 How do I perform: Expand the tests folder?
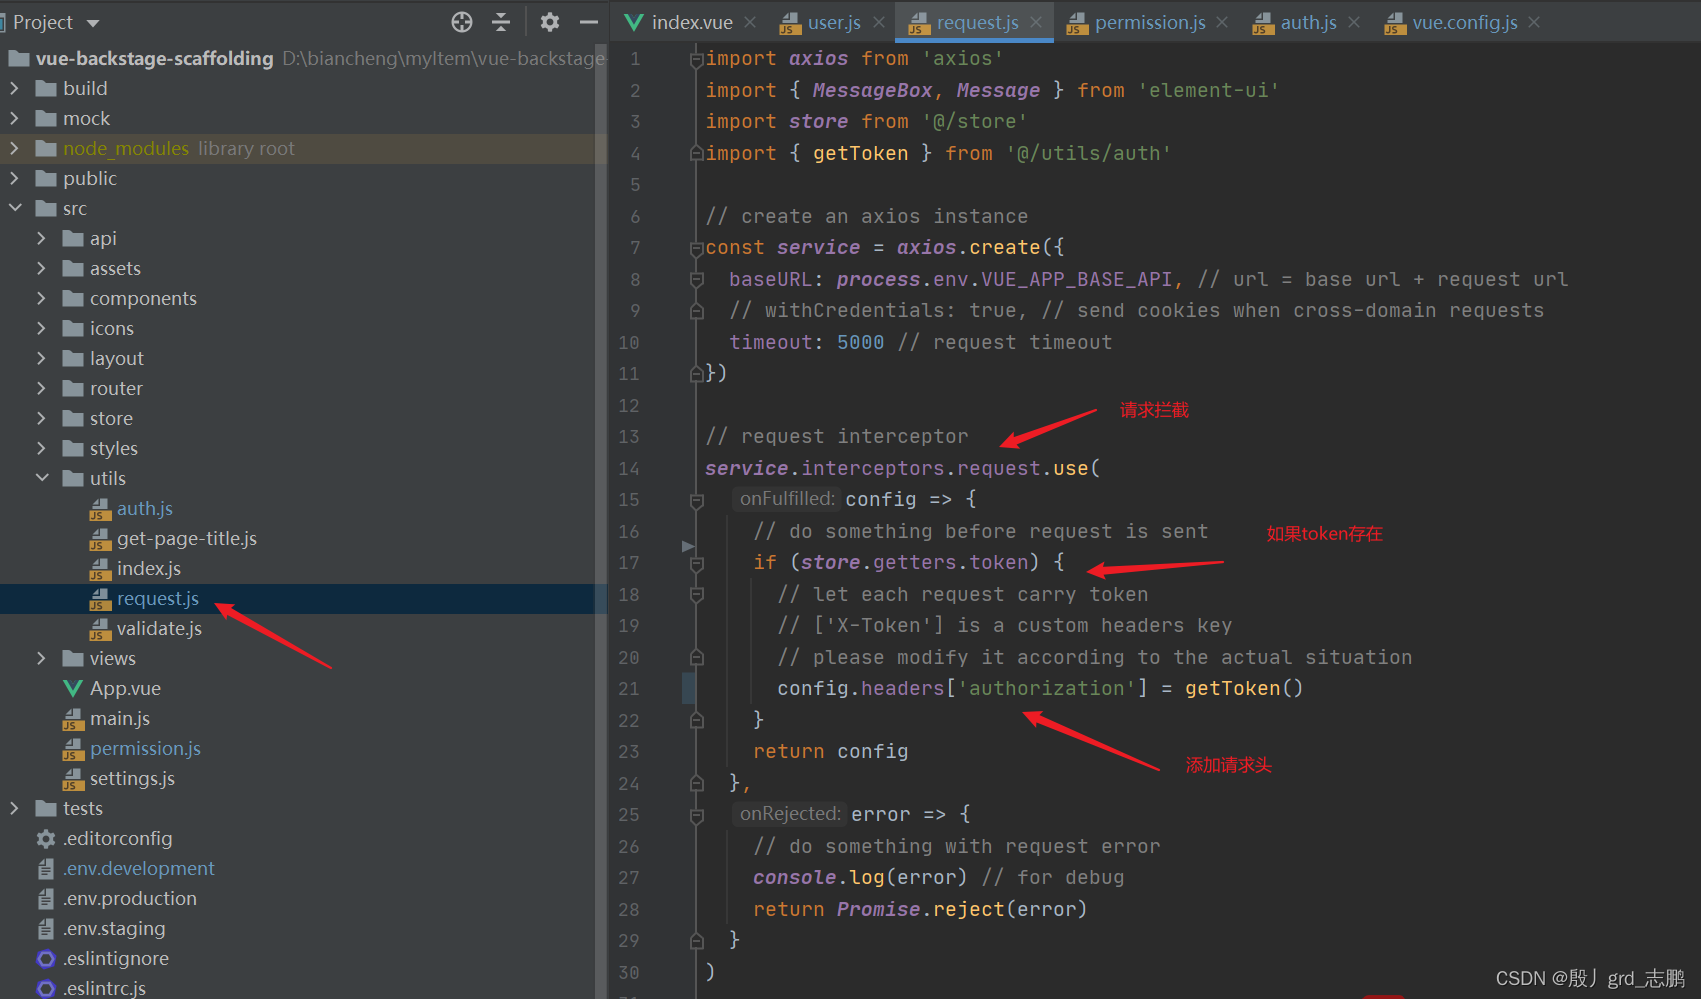pyautogui.click(x=14, y=808)
